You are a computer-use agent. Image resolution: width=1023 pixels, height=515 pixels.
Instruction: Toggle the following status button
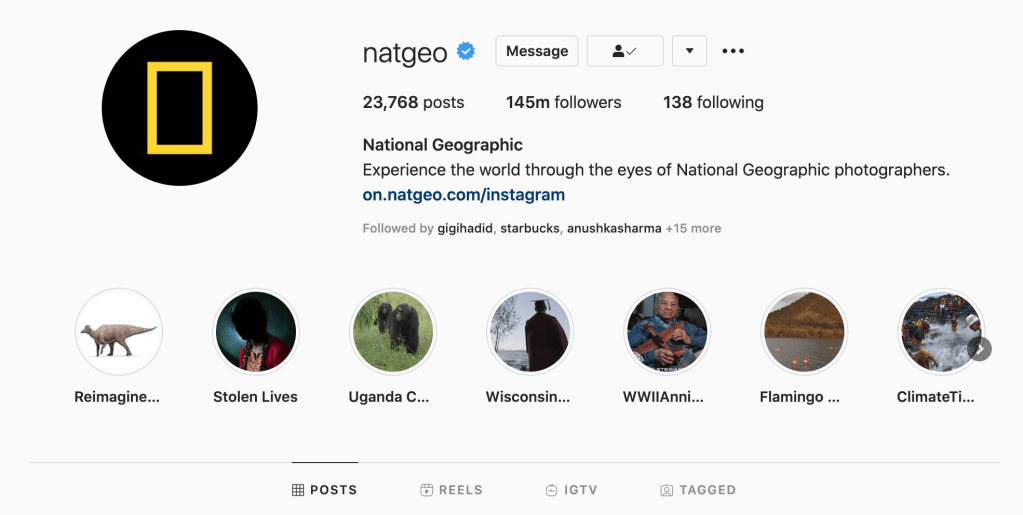(625, 51)
